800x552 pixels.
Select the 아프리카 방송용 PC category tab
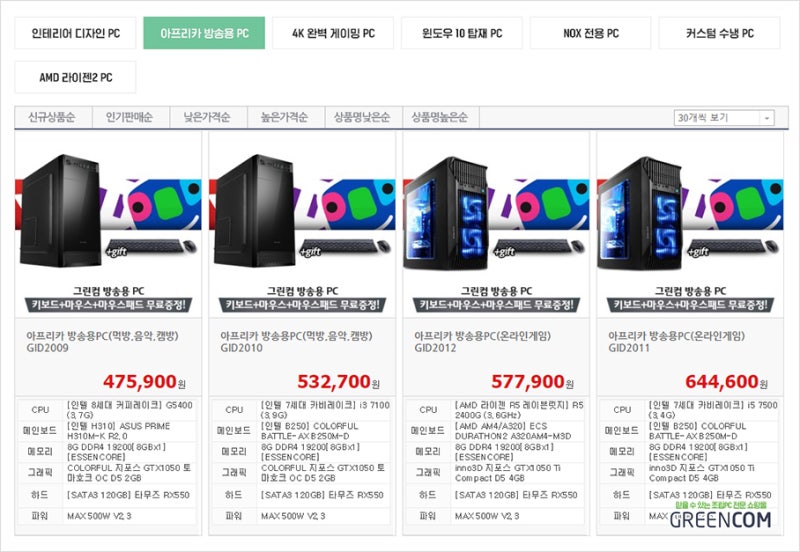pos(204,33)
